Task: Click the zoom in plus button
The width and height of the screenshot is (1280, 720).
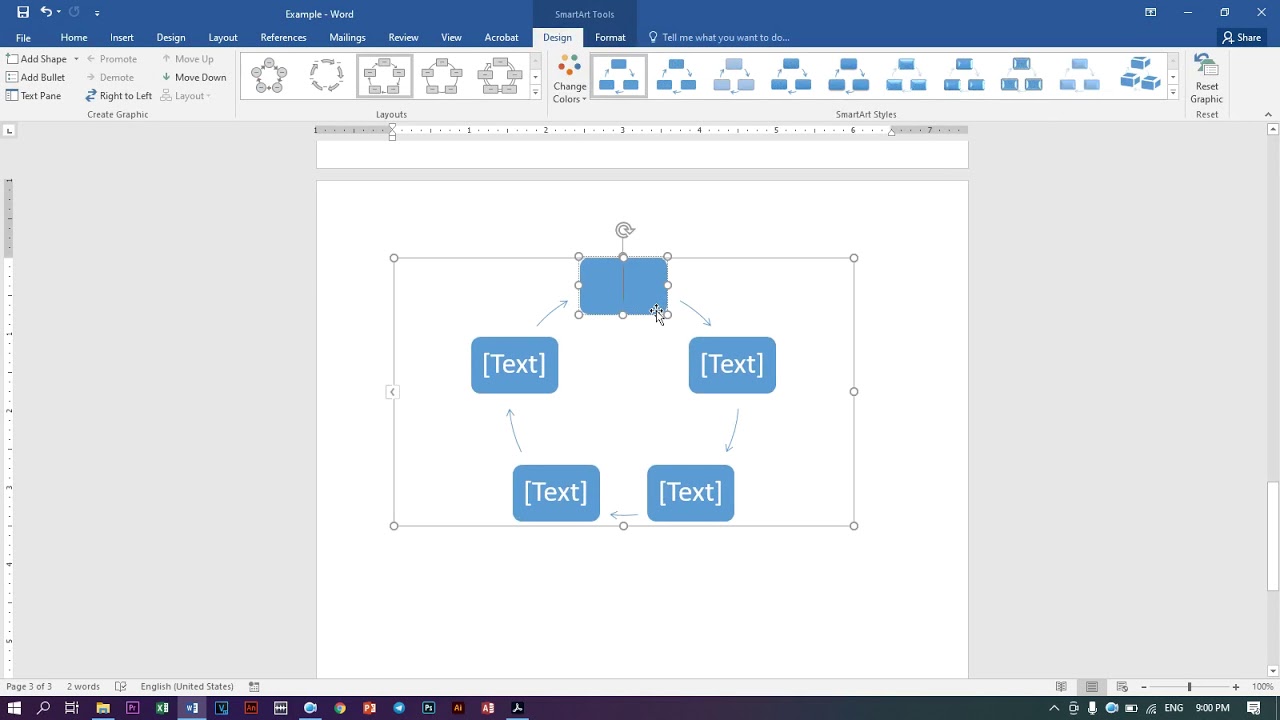Action: [x=1236, y=687]
